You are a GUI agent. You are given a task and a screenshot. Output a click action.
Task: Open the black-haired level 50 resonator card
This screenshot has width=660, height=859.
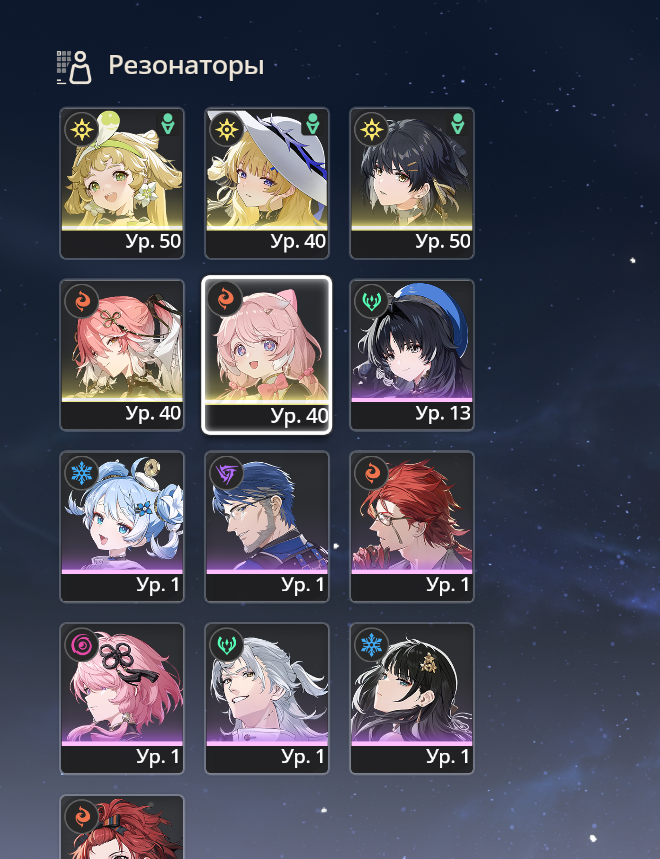[412, 183]
